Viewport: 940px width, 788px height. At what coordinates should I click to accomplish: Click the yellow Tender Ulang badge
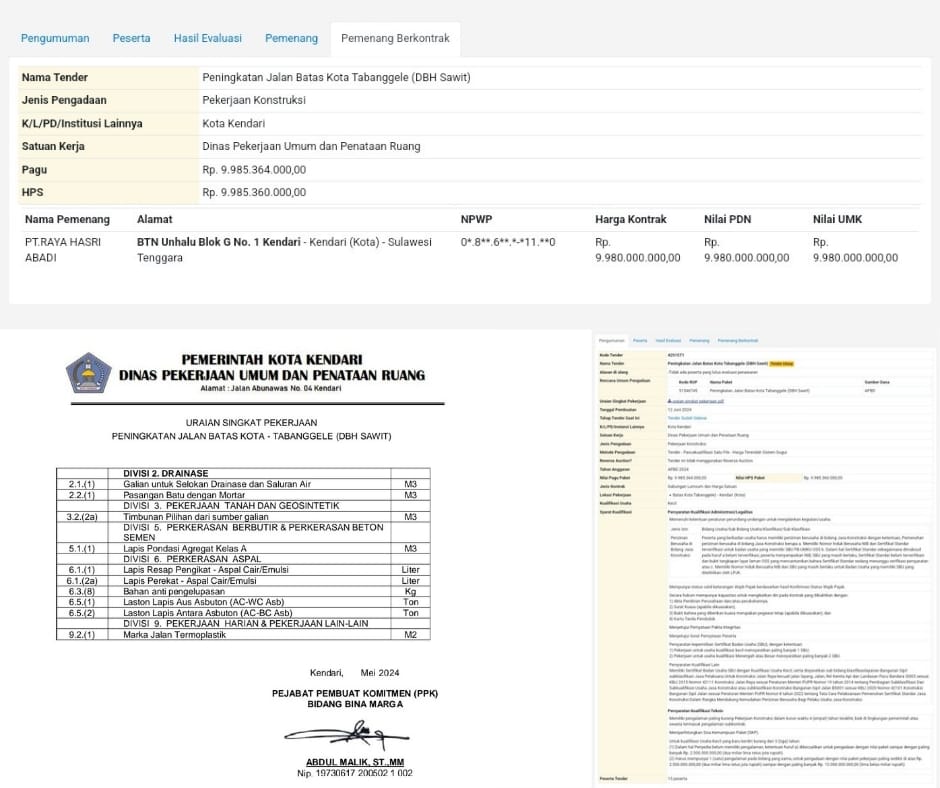(x=780, y=364)
